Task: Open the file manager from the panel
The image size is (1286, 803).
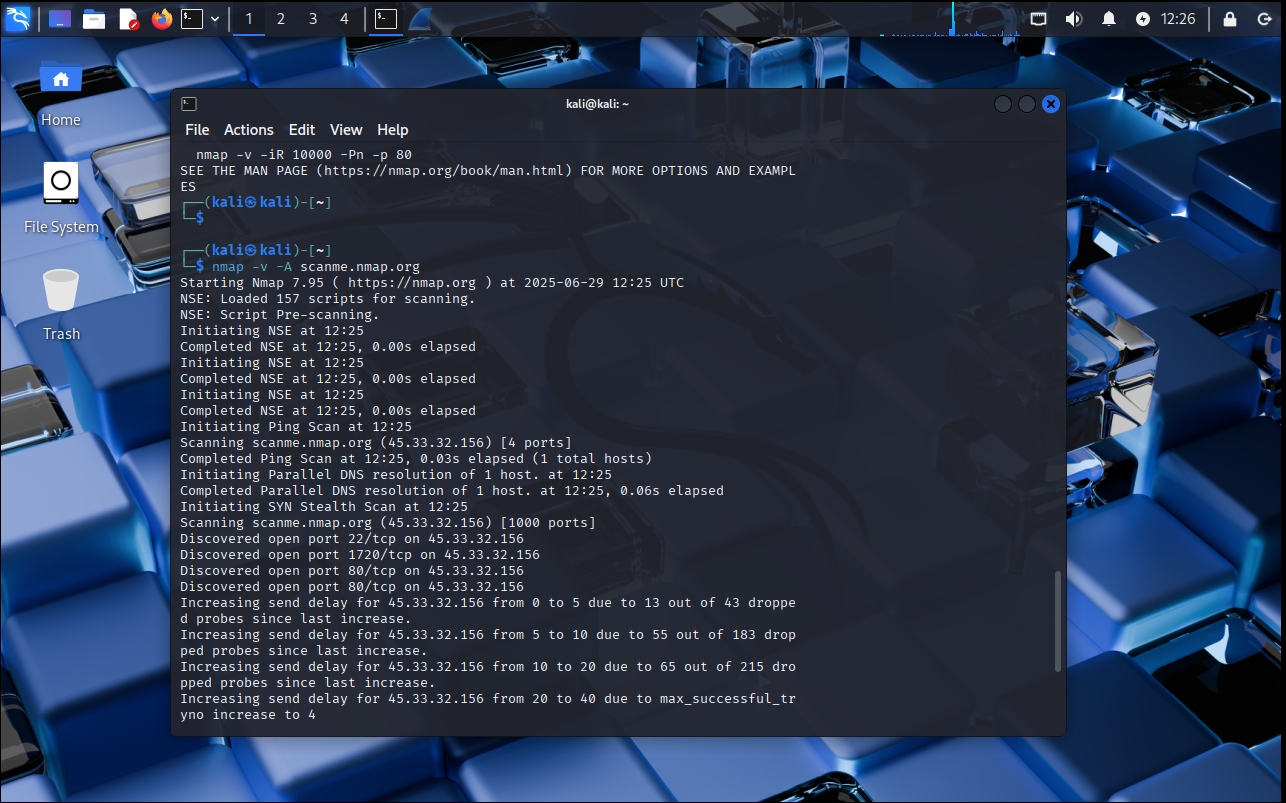Action: click(x=94, y=19)
